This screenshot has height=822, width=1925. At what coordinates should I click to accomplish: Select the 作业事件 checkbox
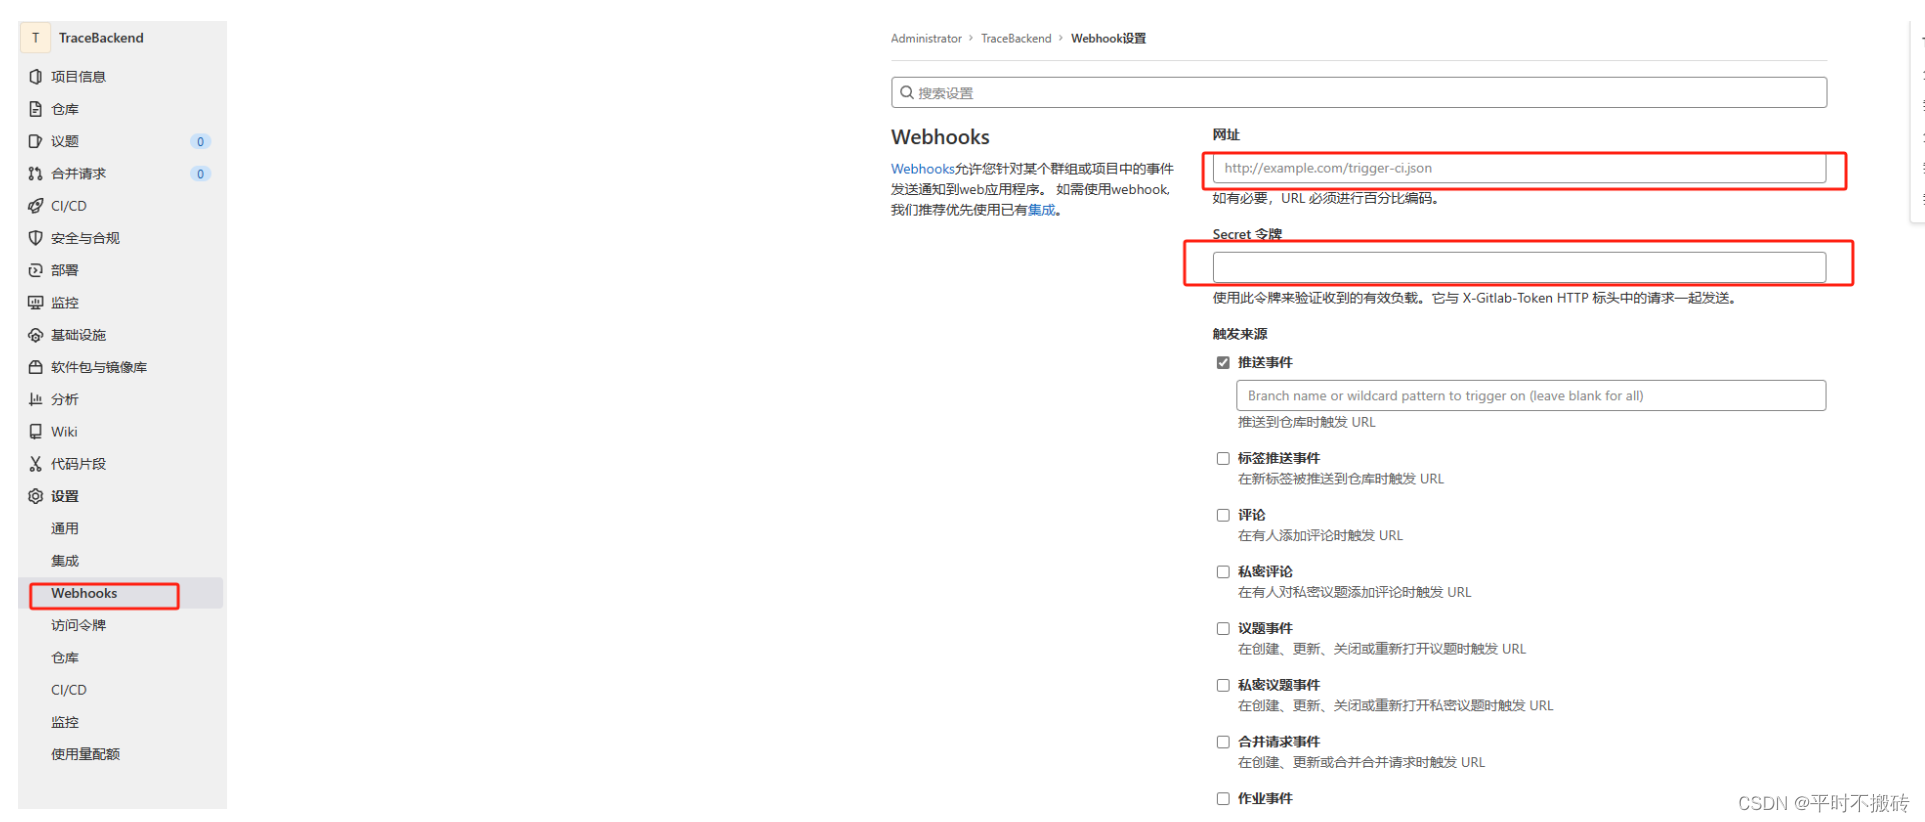coord(1222,799)
